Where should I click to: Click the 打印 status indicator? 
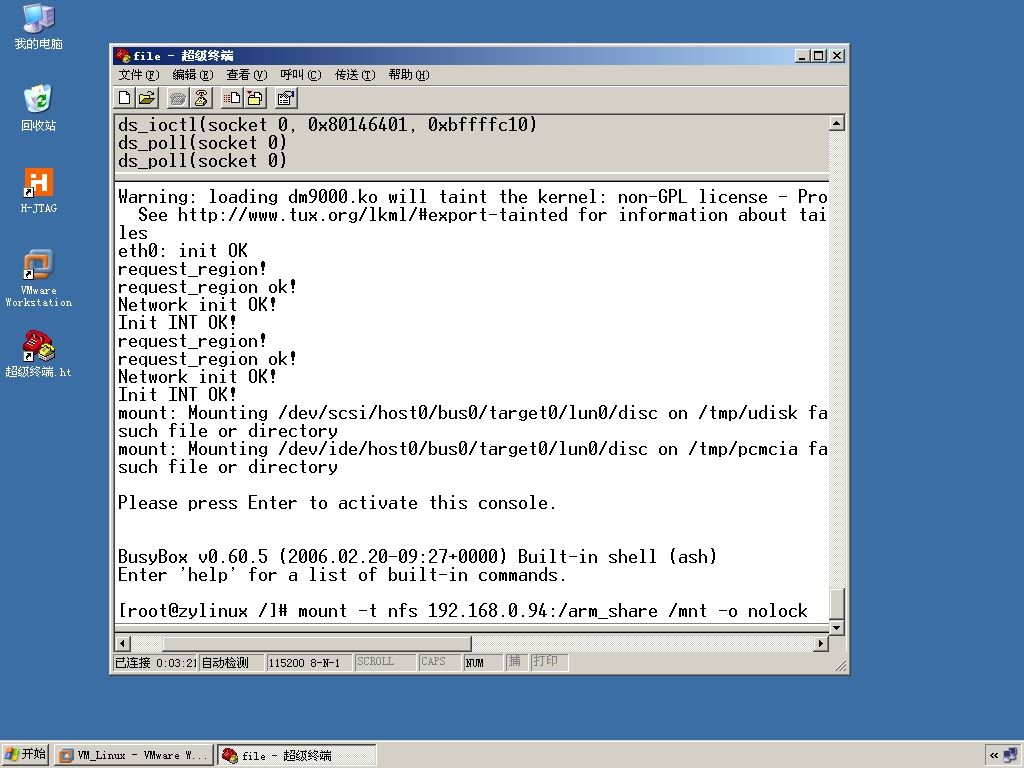coord(549,662)
